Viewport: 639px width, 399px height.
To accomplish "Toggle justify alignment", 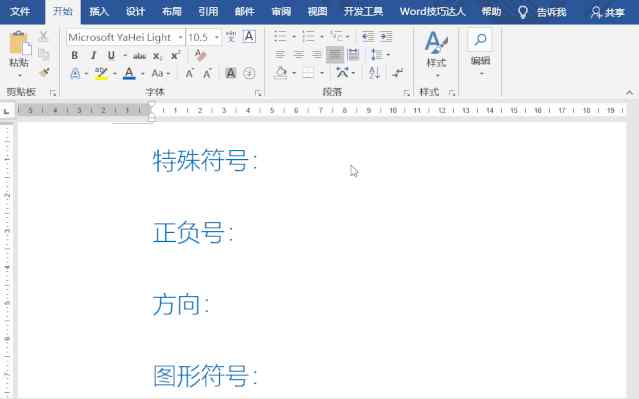I will [x=335, y=55].
